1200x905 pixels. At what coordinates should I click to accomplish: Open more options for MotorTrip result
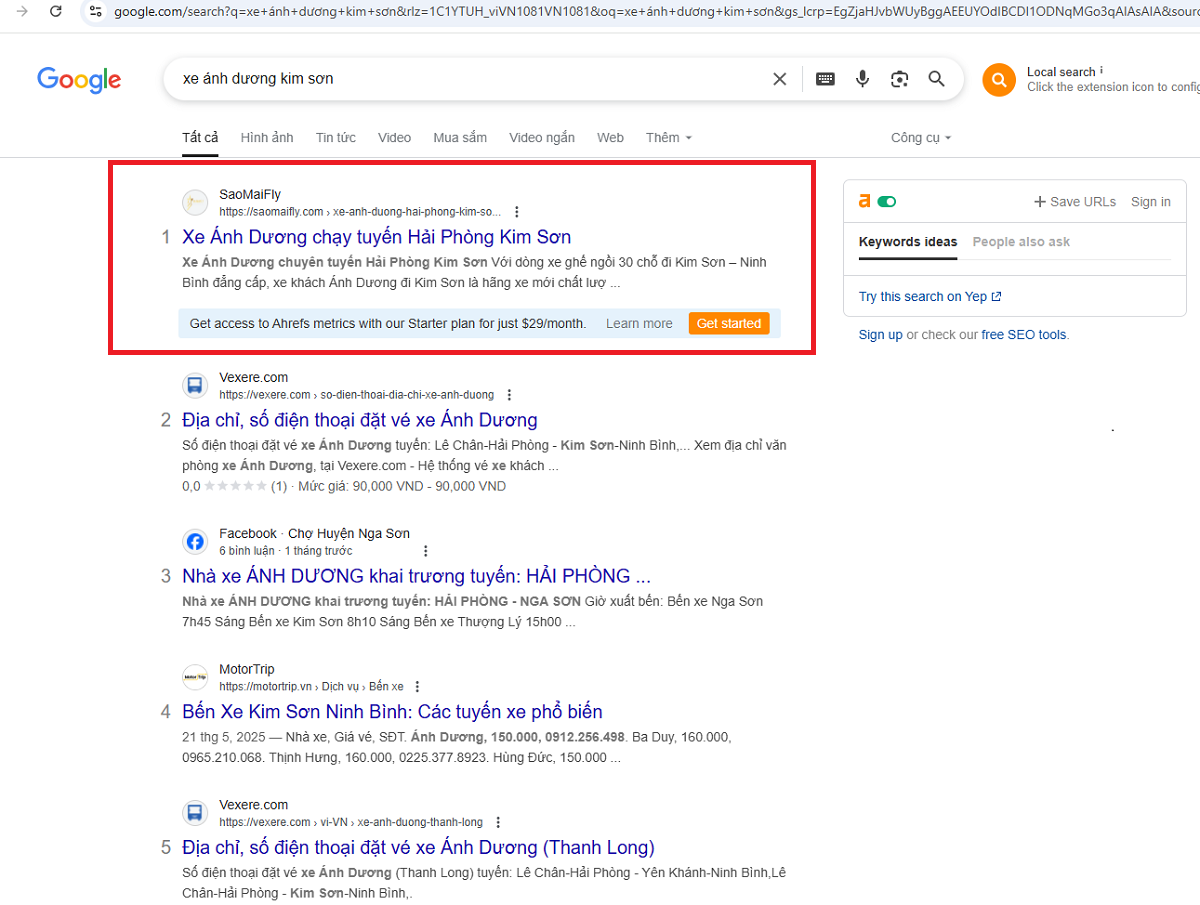point(418,687)
